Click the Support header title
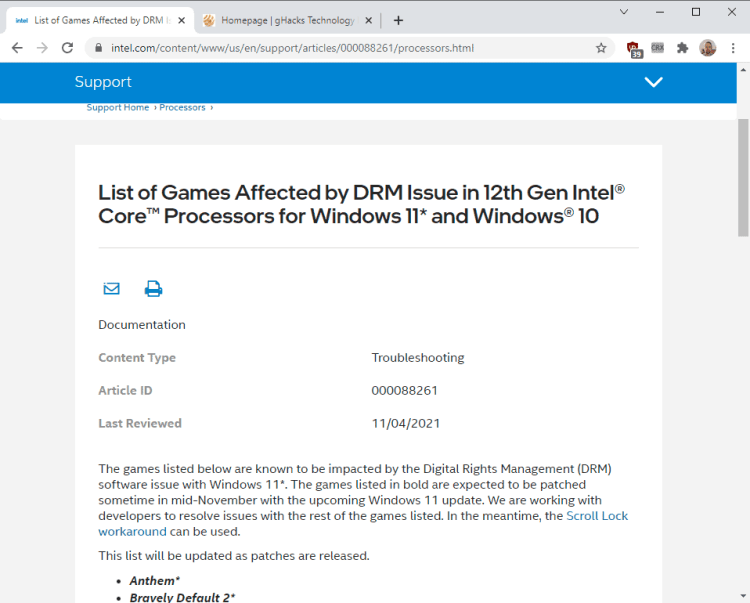This screenshot has height=603, width=750. [103, 82]
